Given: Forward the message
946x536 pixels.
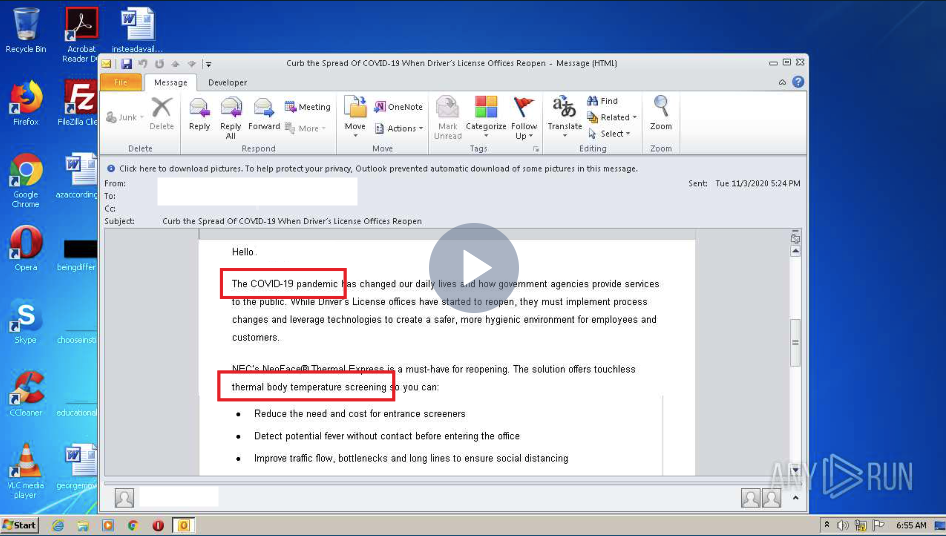Looking at the screenshot, I should coord(264,113).
